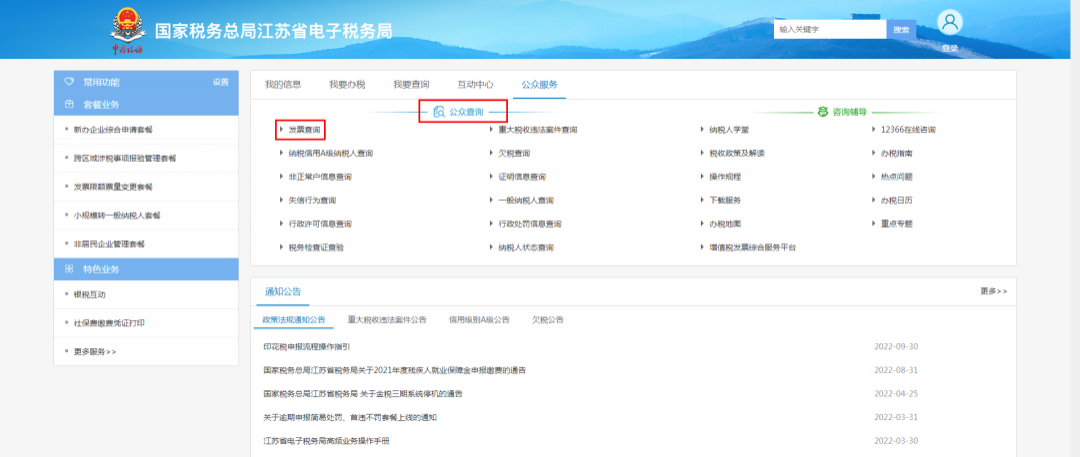Switch to the 我要办税 tab
The height and width of the screenshot is (457, 1080).
(347, 85)
